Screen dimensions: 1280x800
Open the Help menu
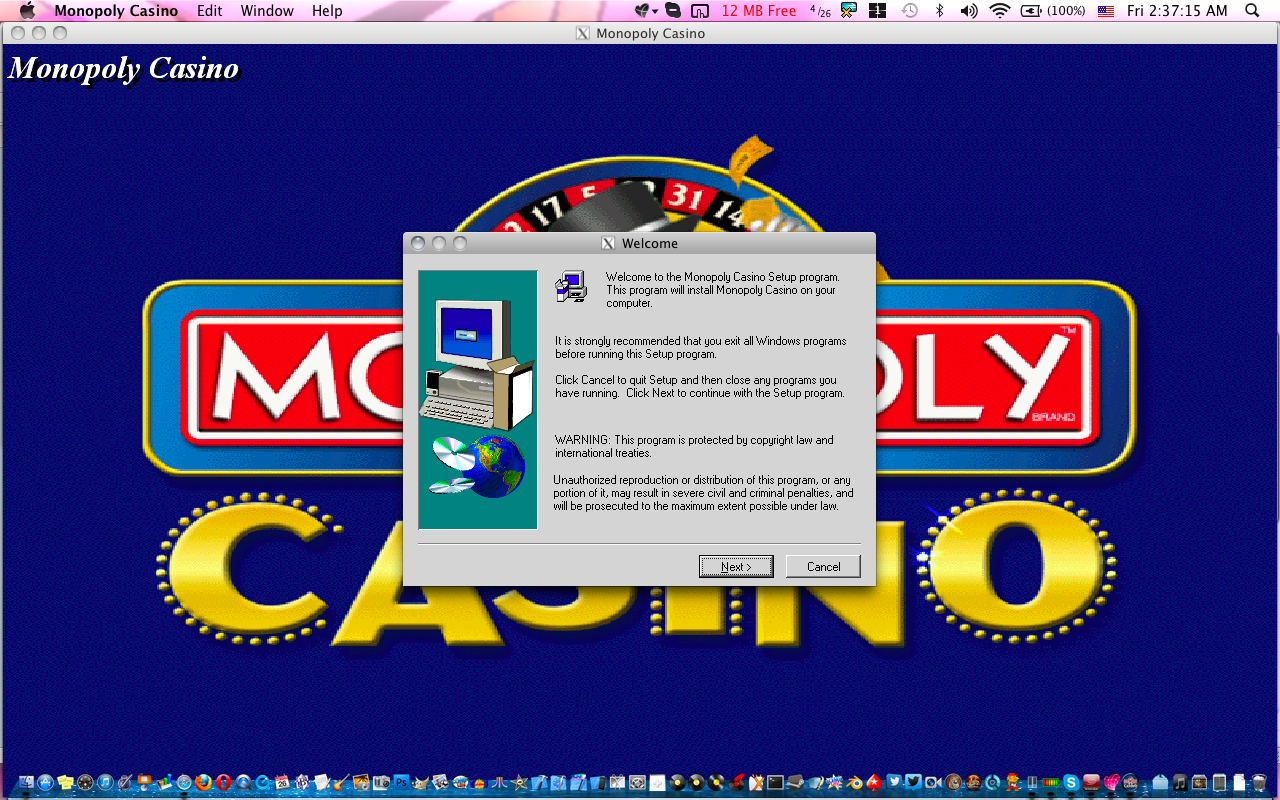click(x=327, y=11)
